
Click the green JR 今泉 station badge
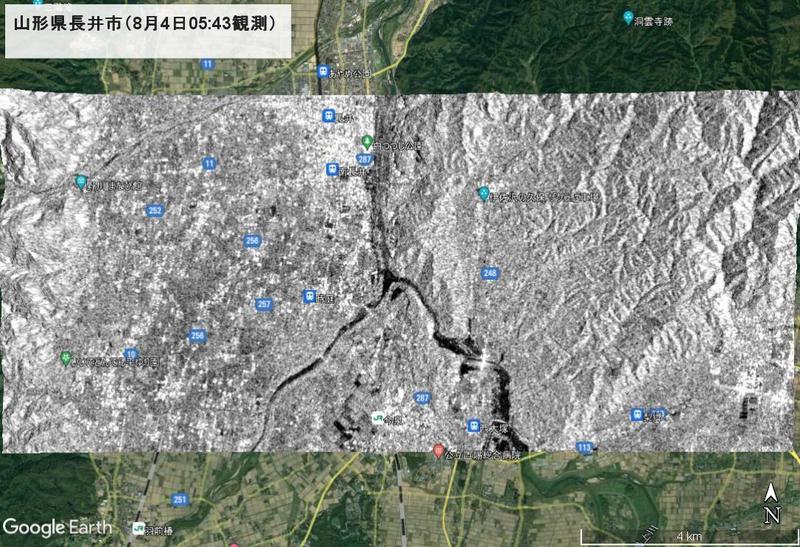click(x=378, y=418)
